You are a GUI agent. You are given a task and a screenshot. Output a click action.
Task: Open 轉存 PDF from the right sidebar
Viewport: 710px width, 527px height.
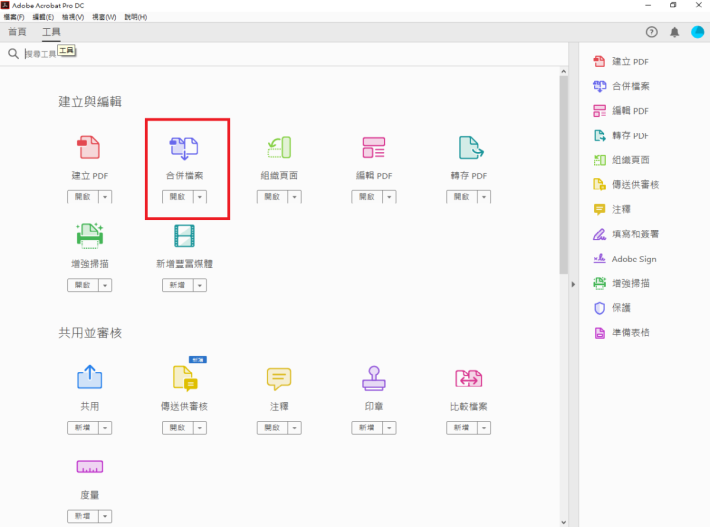click(621, 135)
